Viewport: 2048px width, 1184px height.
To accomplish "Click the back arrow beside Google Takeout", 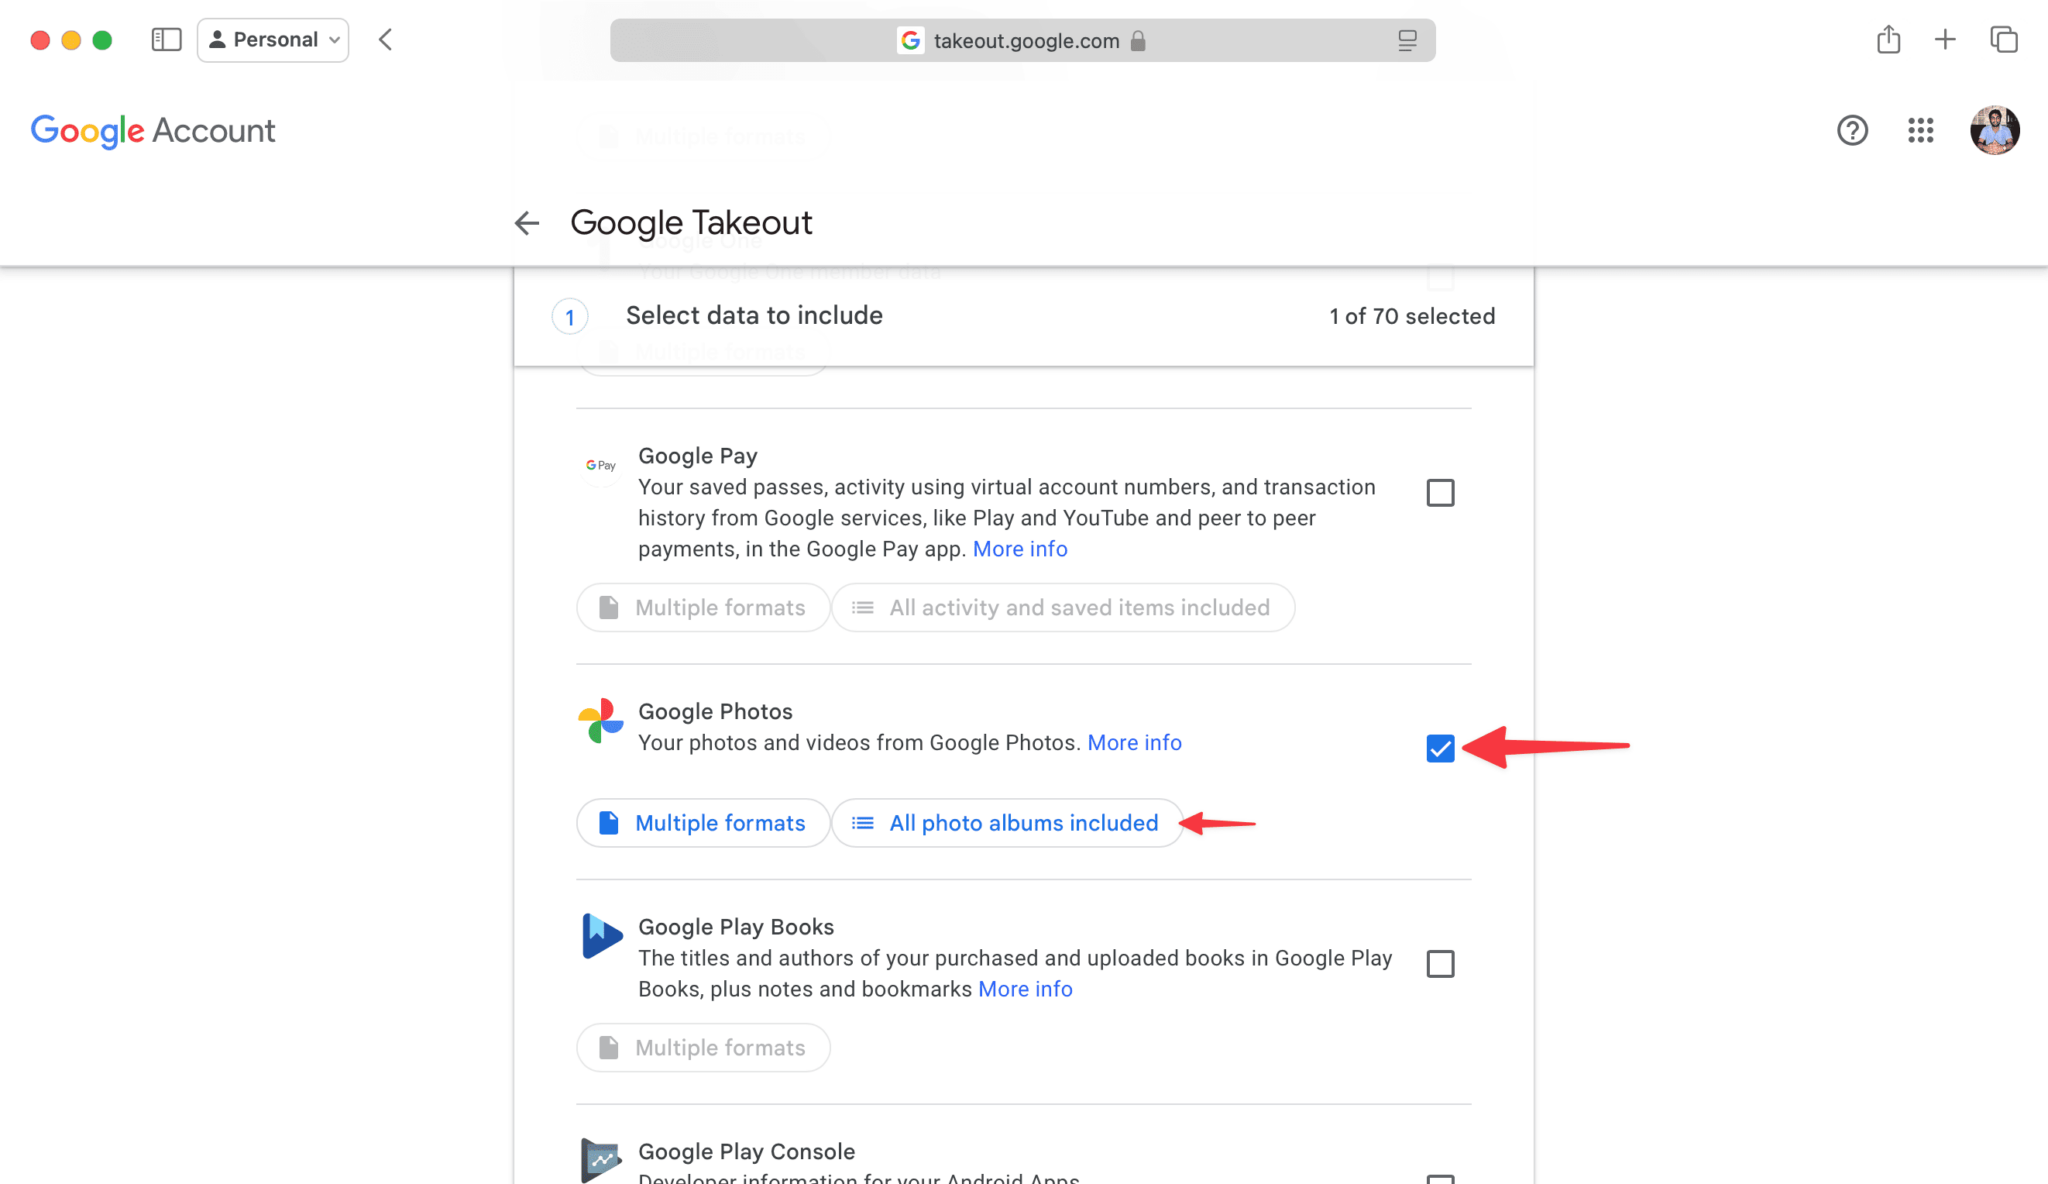I will [527, 223].
